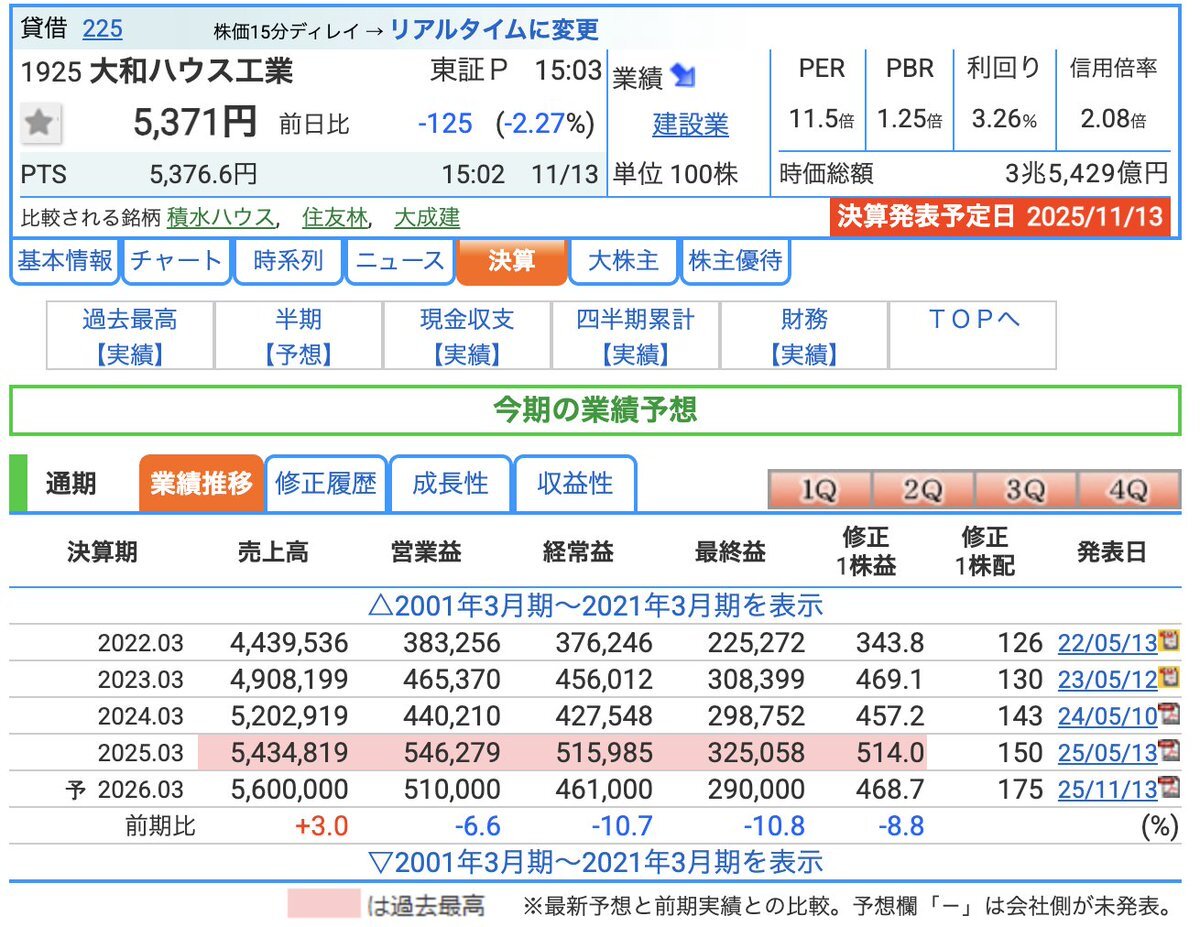Open 住友林 comparison link

pos(335,217)
